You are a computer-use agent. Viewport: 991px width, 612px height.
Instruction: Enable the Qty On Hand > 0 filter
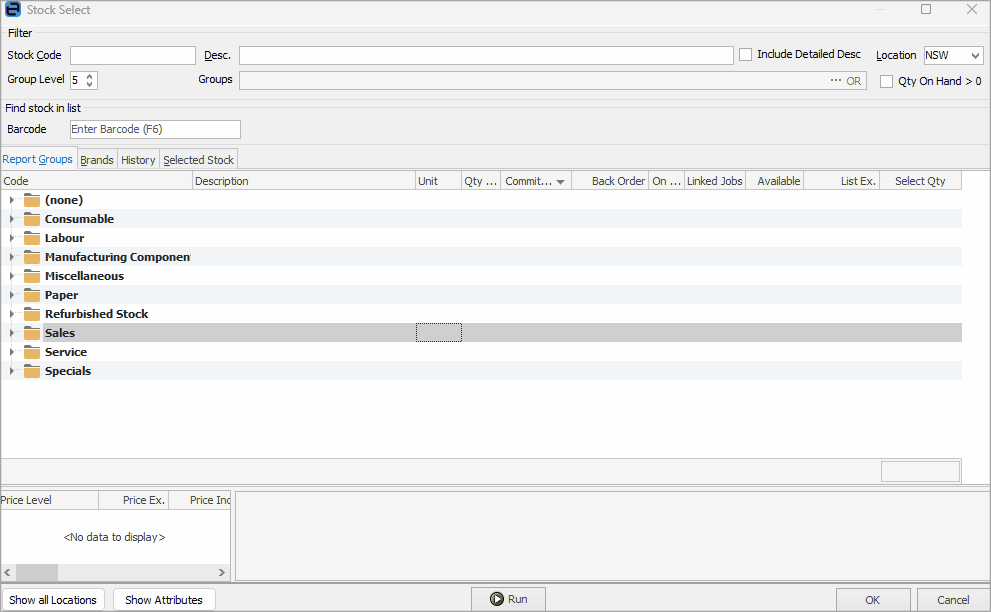point(886,81)
